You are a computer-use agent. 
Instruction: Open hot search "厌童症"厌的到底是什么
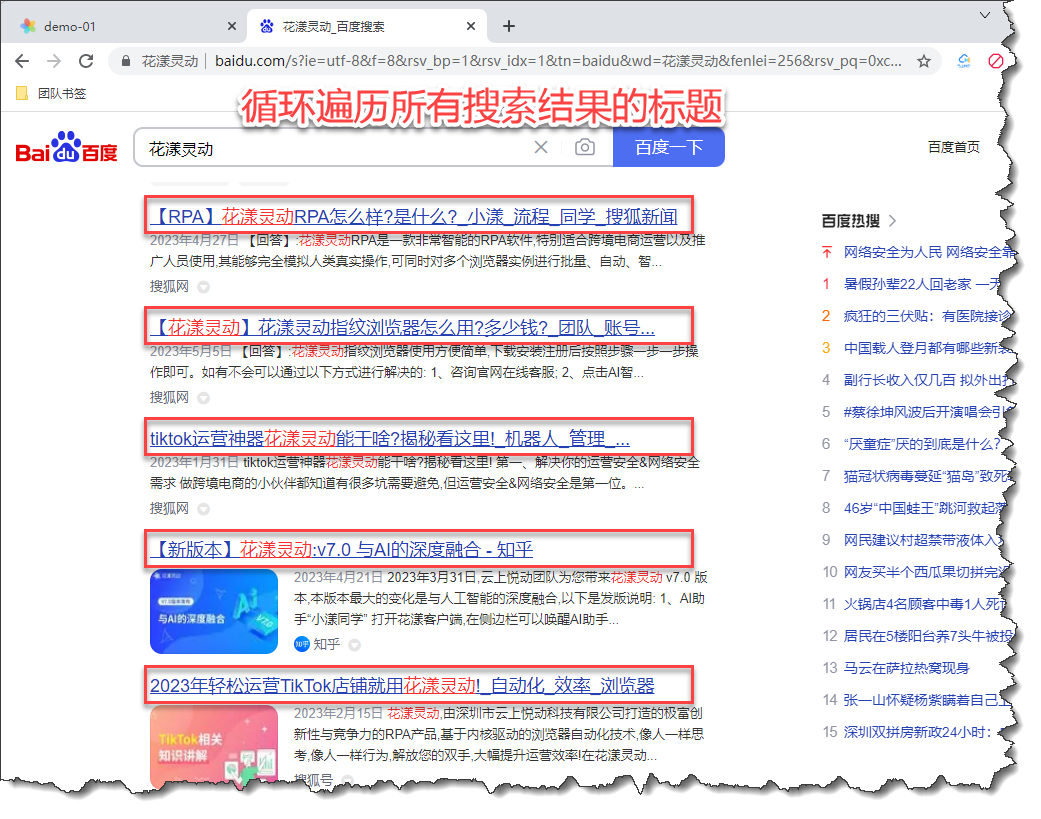coord(922,443)
